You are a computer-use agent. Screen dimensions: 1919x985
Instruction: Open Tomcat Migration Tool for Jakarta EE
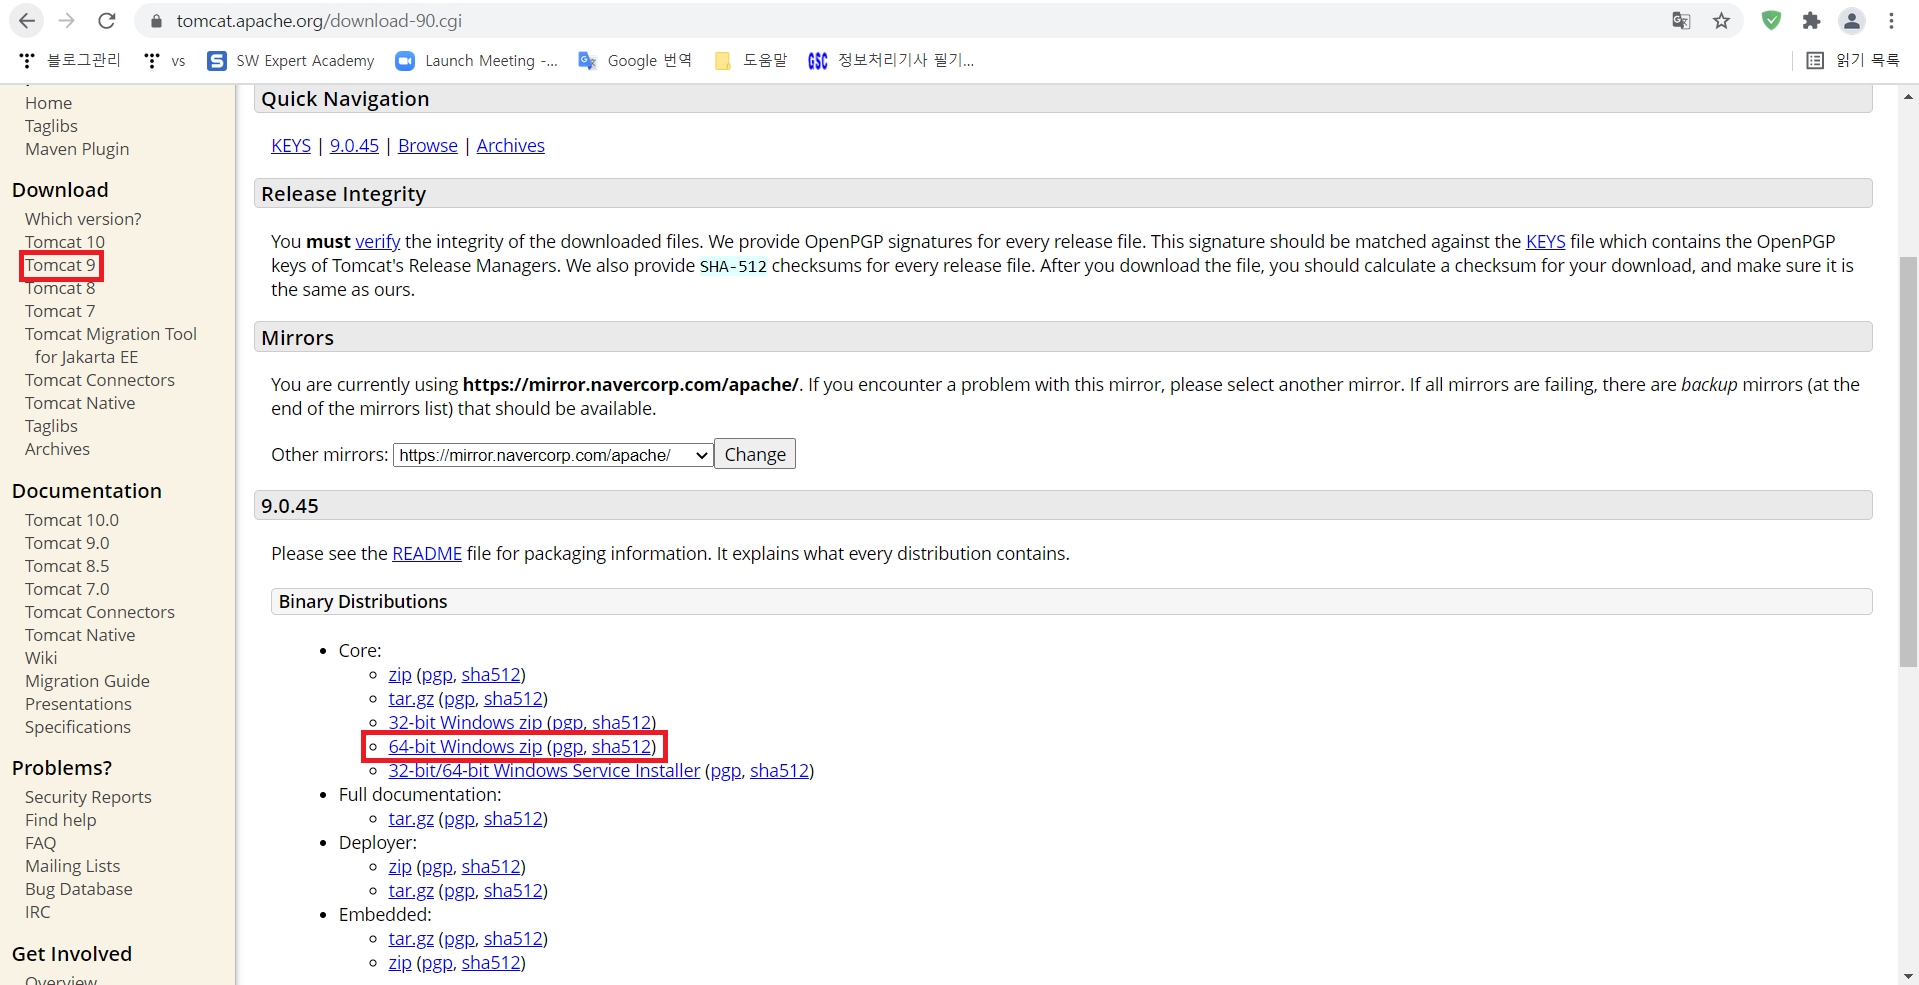tap(111, 345)
